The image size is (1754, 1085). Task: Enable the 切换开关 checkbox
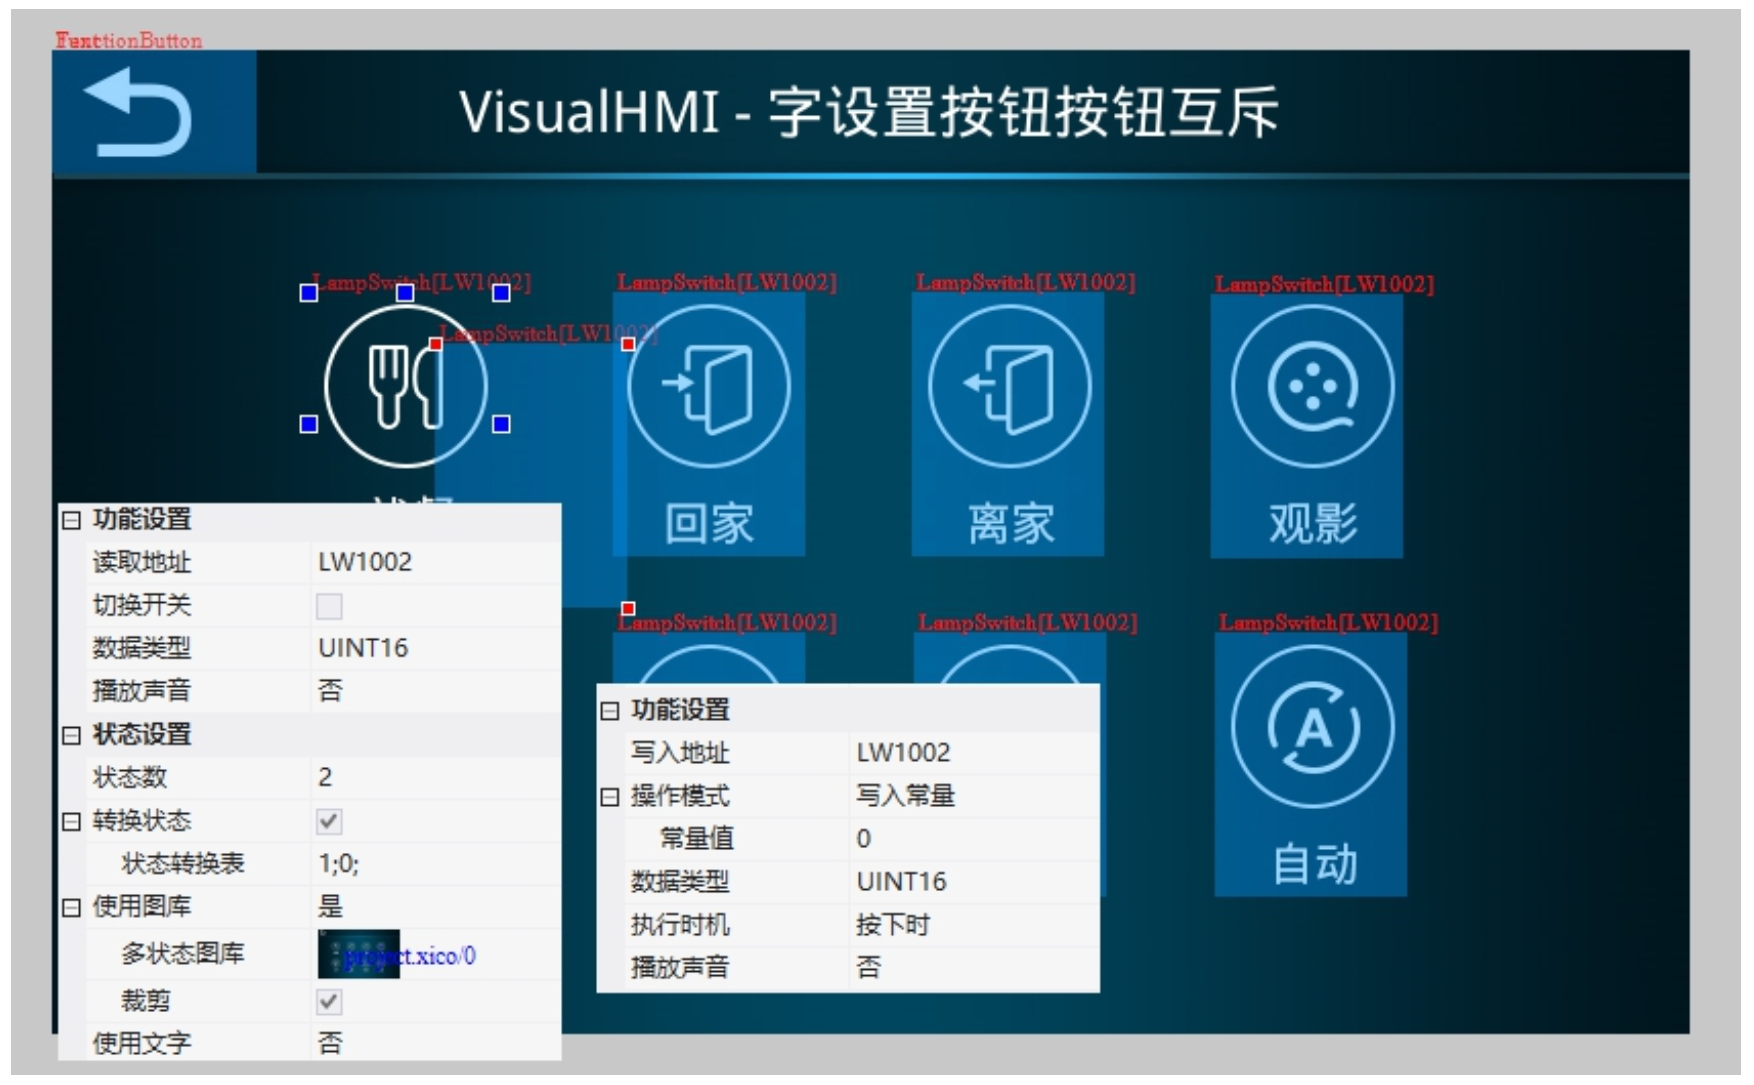(329, 606)
